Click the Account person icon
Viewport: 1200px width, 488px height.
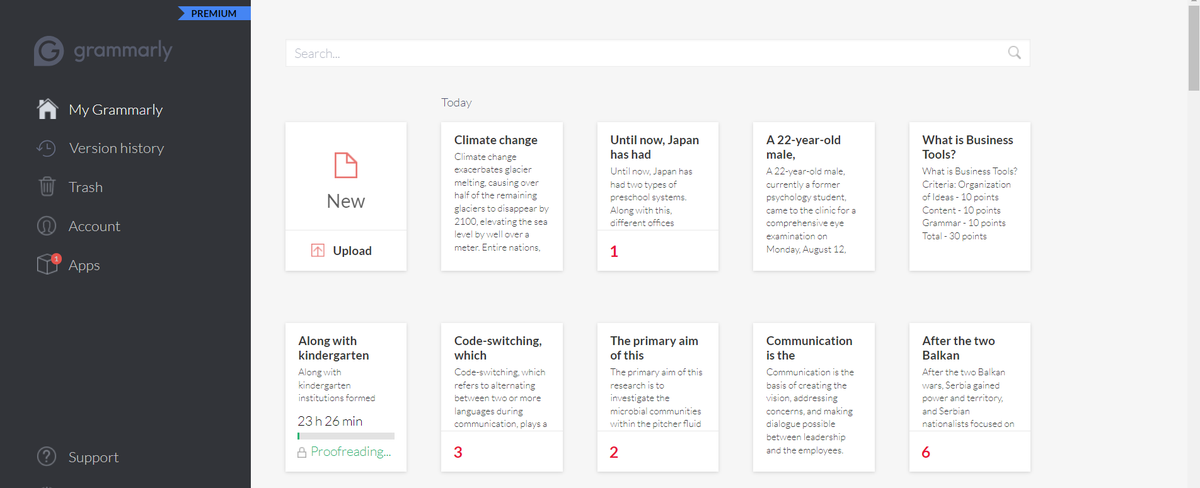point(46,226)
